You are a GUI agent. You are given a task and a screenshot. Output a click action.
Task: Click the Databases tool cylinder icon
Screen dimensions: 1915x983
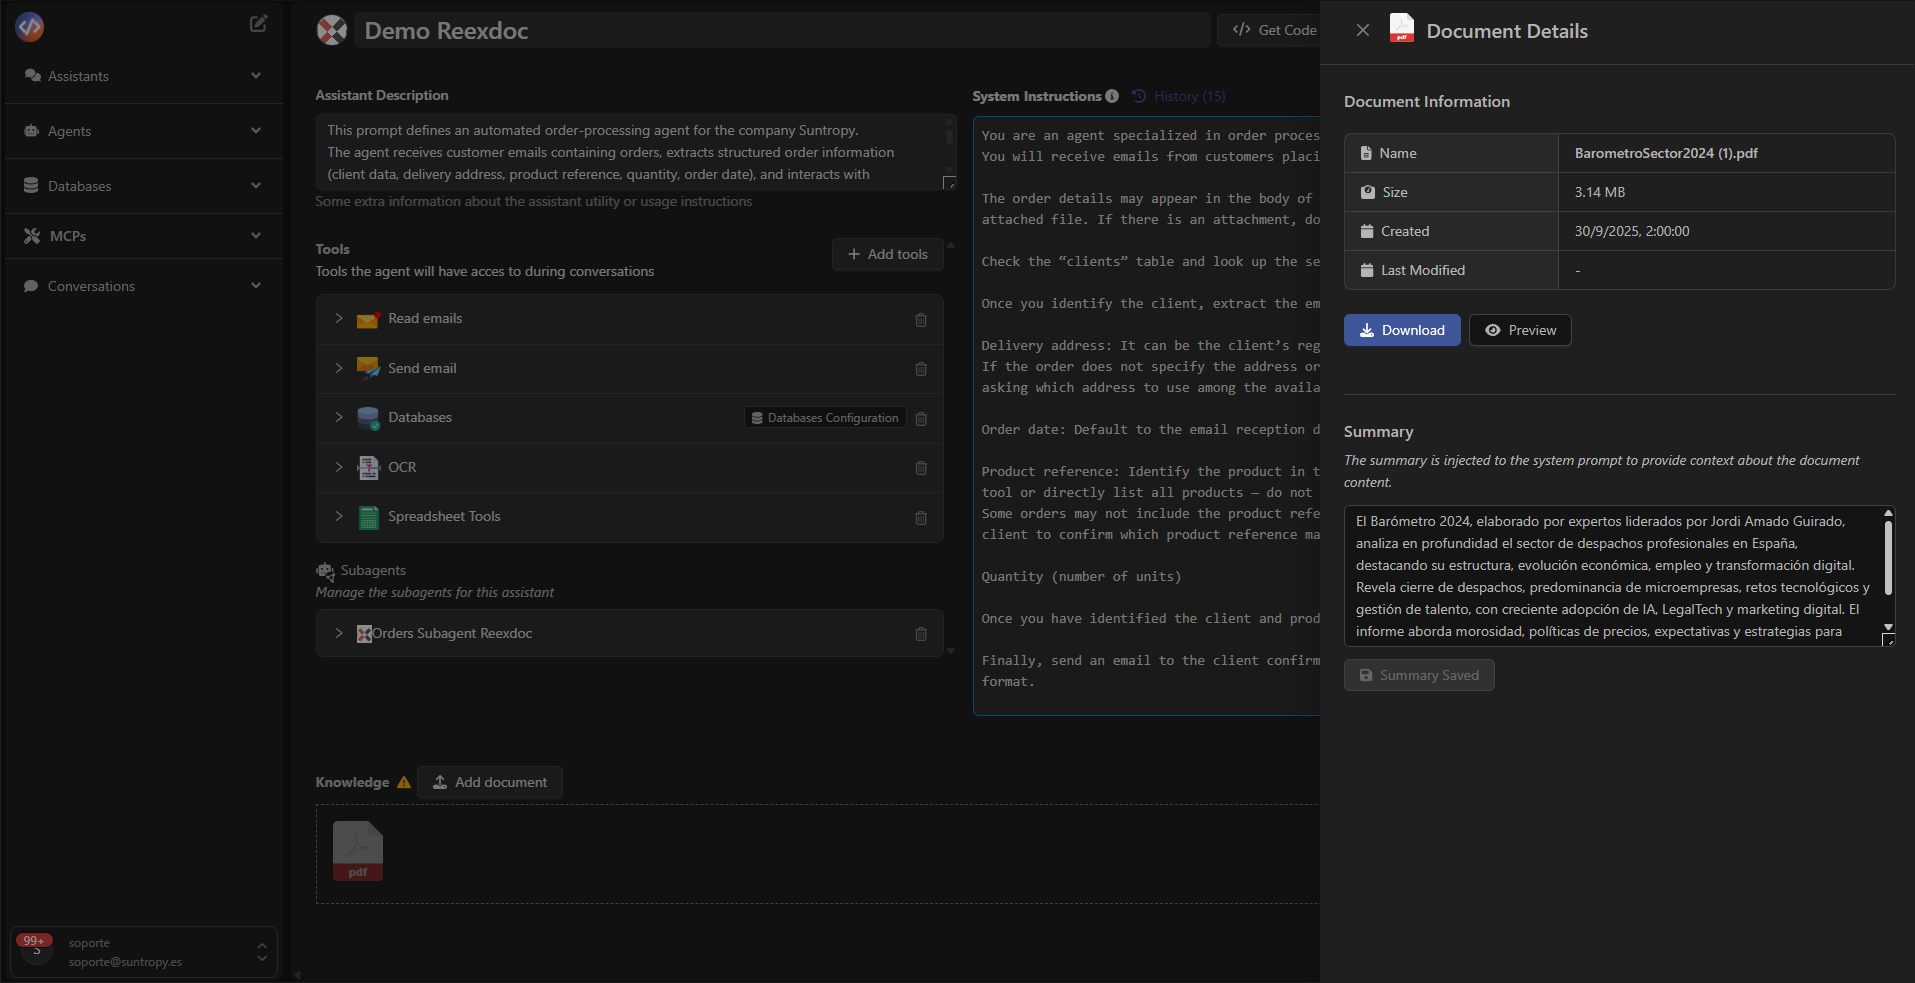click(x=368, y=418)
